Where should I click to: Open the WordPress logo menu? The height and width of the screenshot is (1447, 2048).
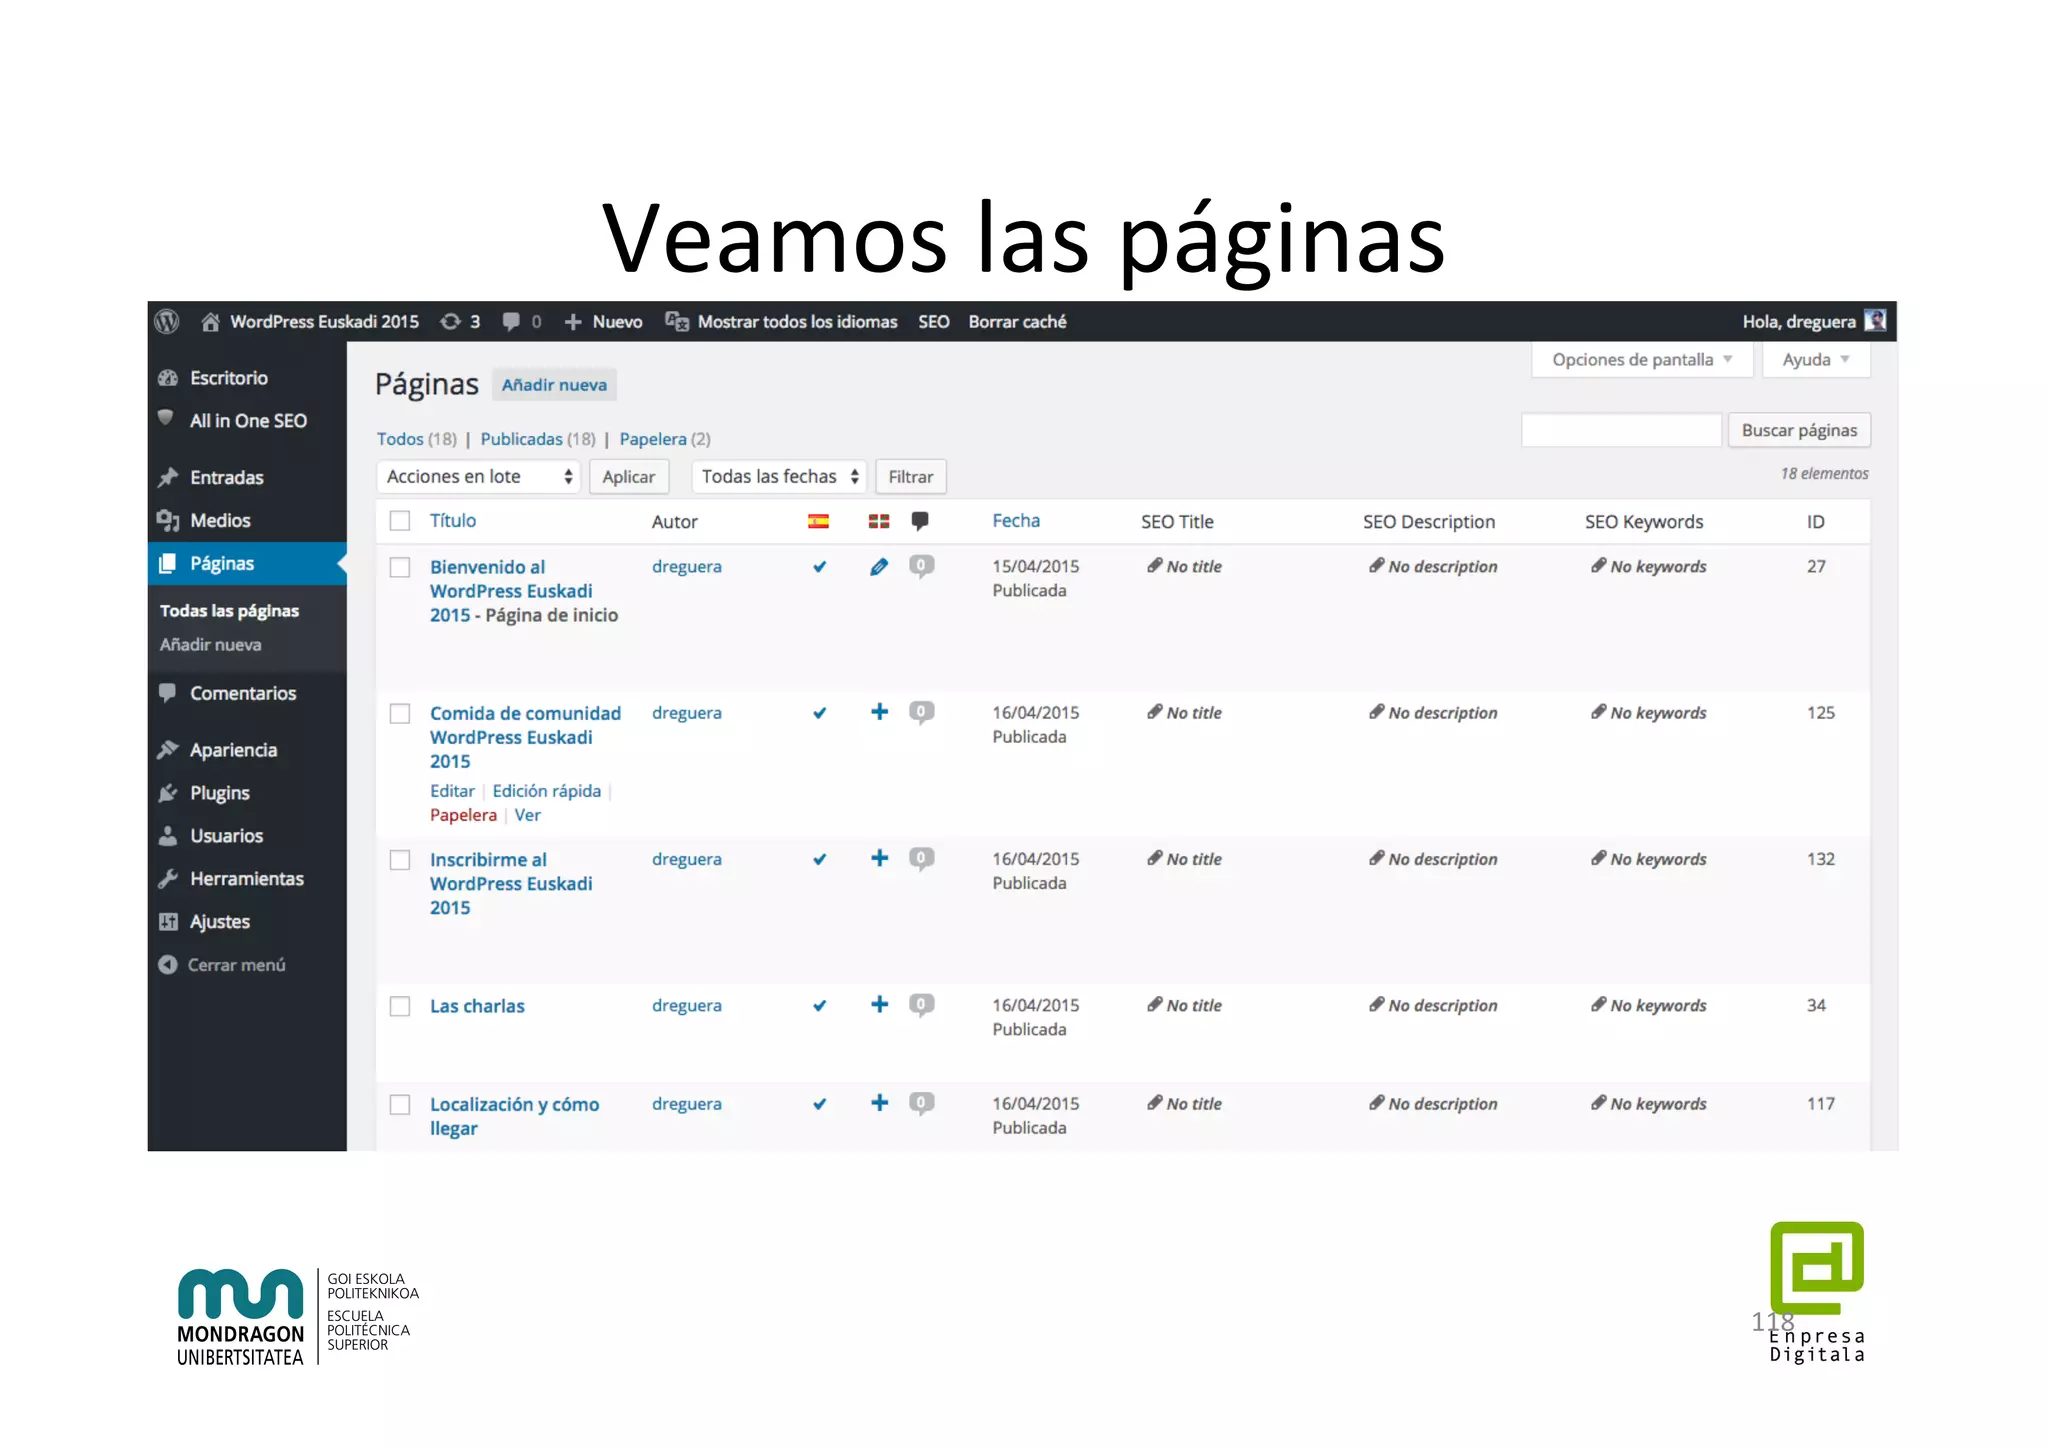(167, 321)
